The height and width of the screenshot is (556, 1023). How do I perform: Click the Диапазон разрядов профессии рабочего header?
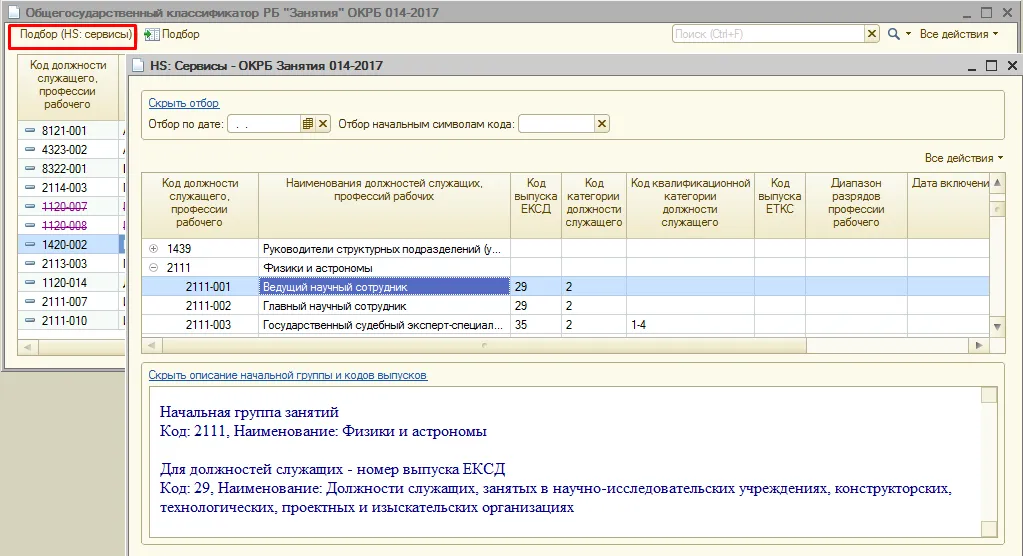coord(856,205)
